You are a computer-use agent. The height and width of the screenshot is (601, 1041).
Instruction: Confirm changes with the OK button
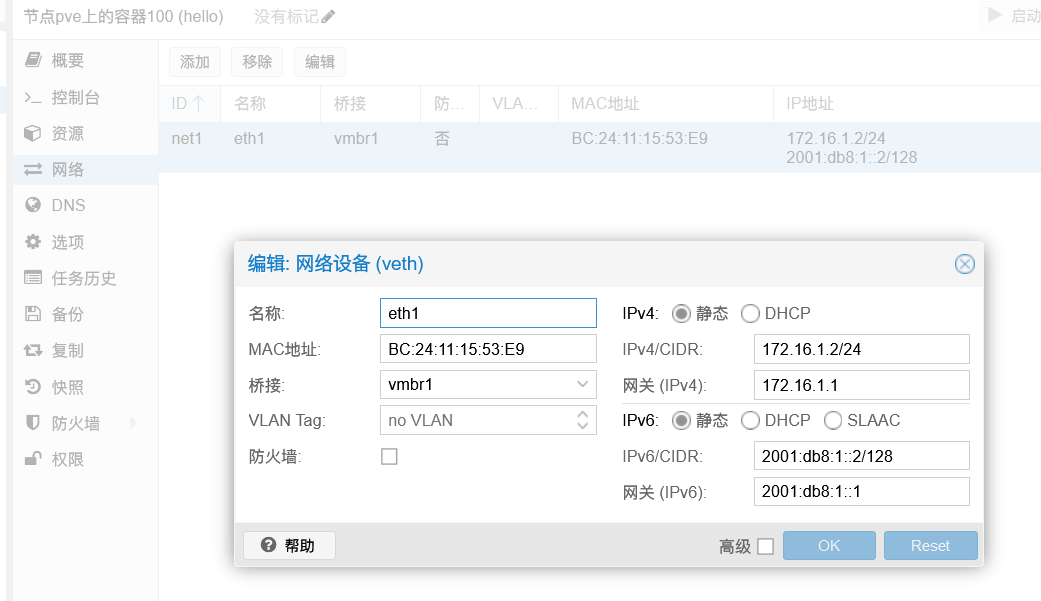(x=828, y=545)
